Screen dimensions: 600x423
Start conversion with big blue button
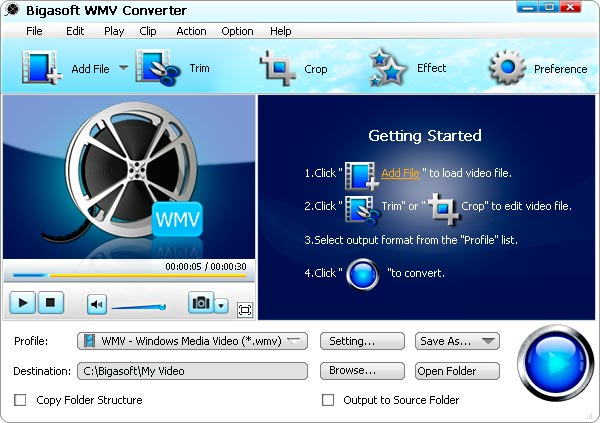[555, 363]
